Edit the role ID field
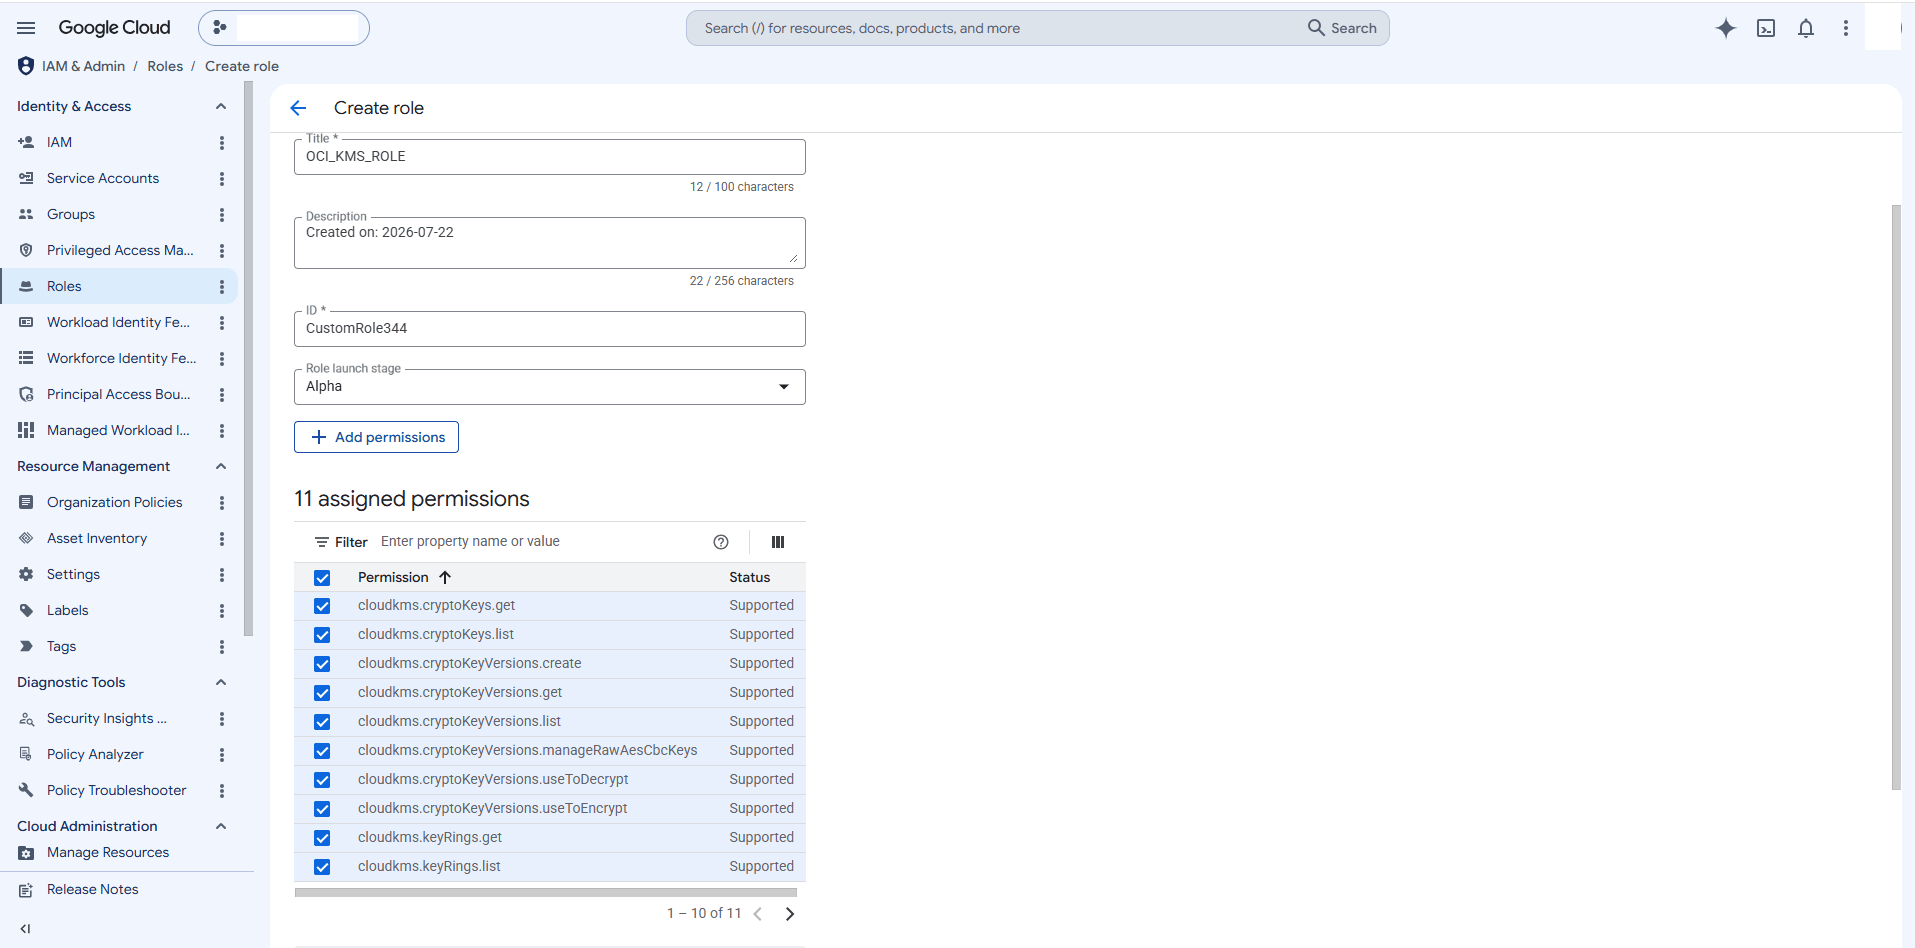Image resolution: width=1915 pixels, height=948 pixels. (549, 329)
